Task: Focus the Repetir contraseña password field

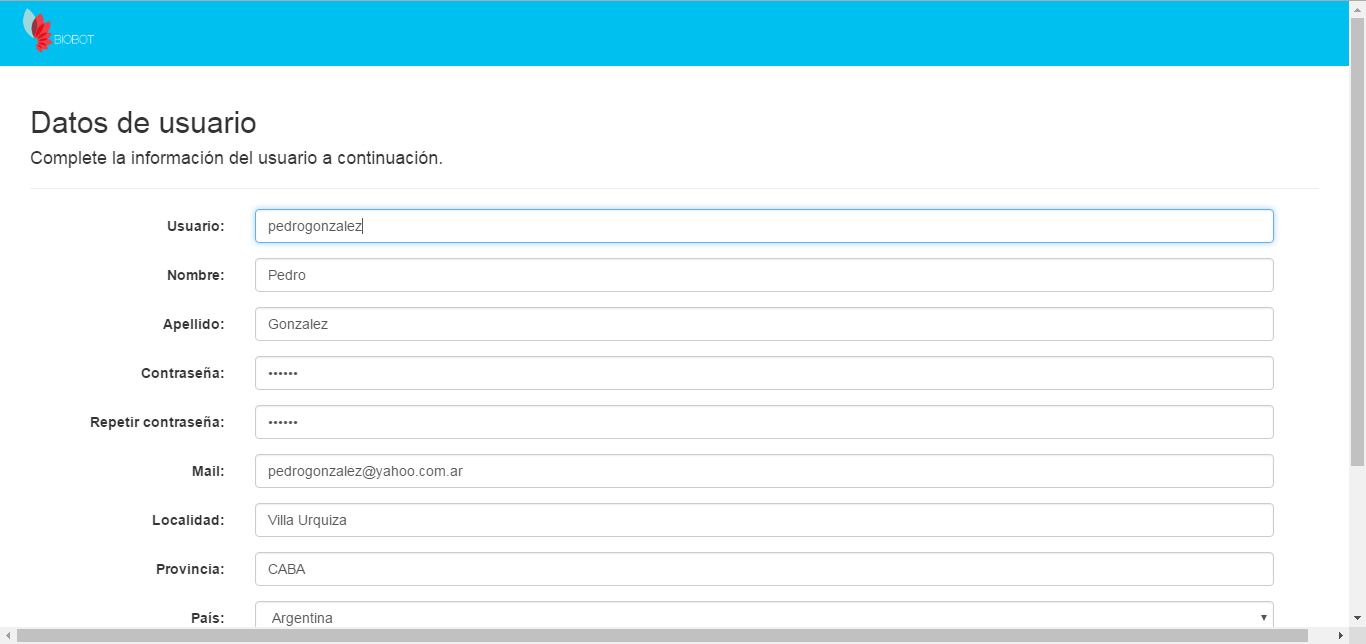Action: pos(763,422)
